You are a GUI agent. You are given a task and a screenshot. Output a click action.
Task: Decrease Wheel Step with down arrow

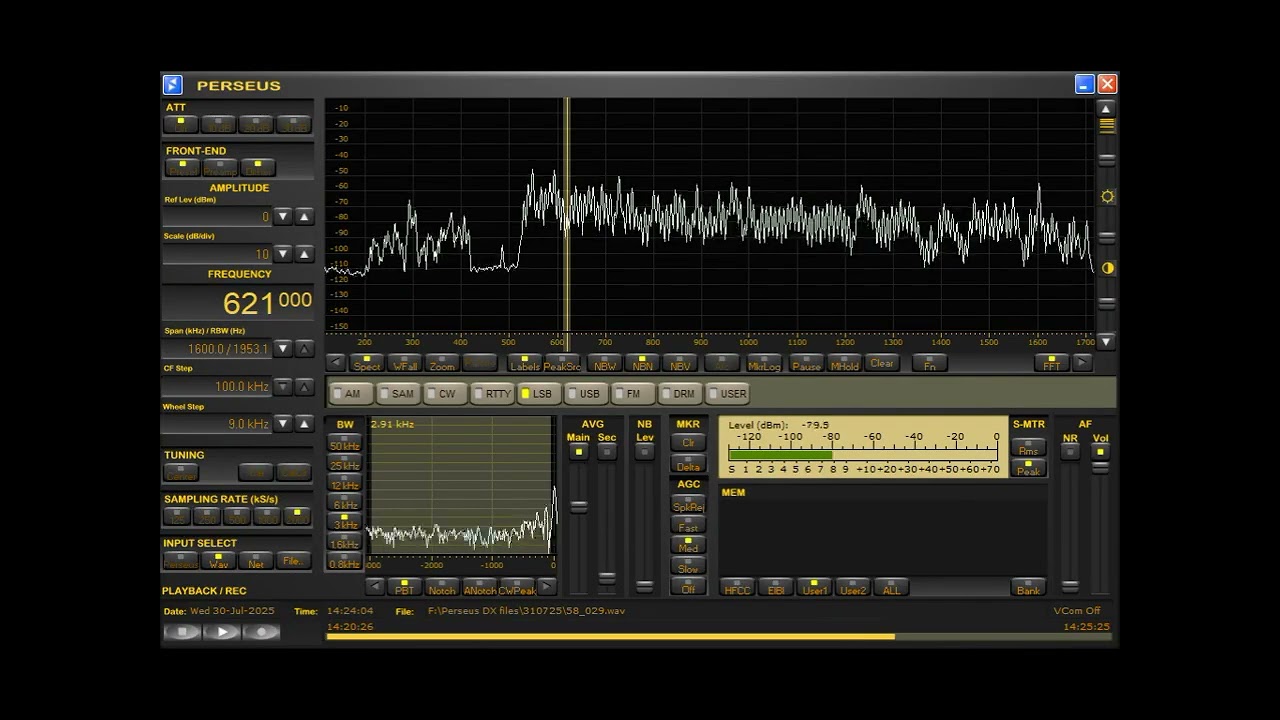pyautogui.click(x=283, y=424)
